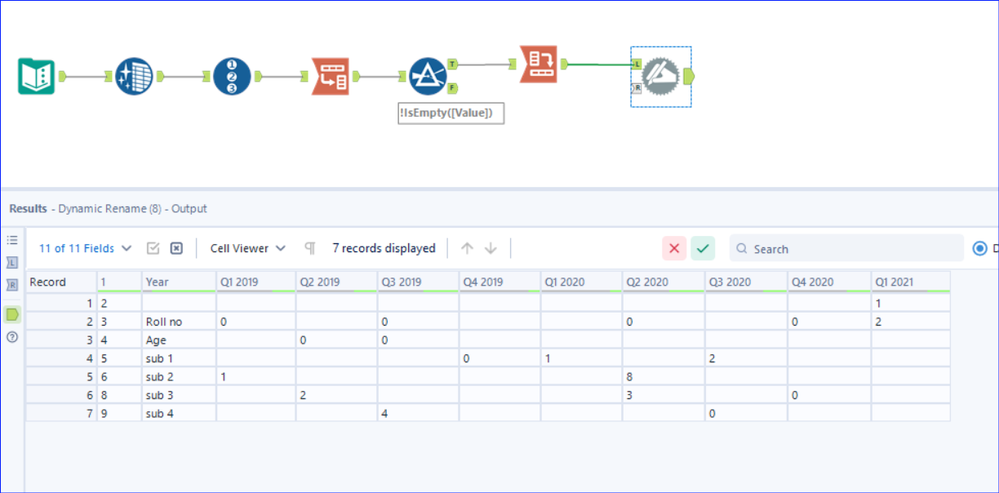Viewport: 999px width, 493px height.
Task: Click the Year column header
Action: (x=179, y=282)
